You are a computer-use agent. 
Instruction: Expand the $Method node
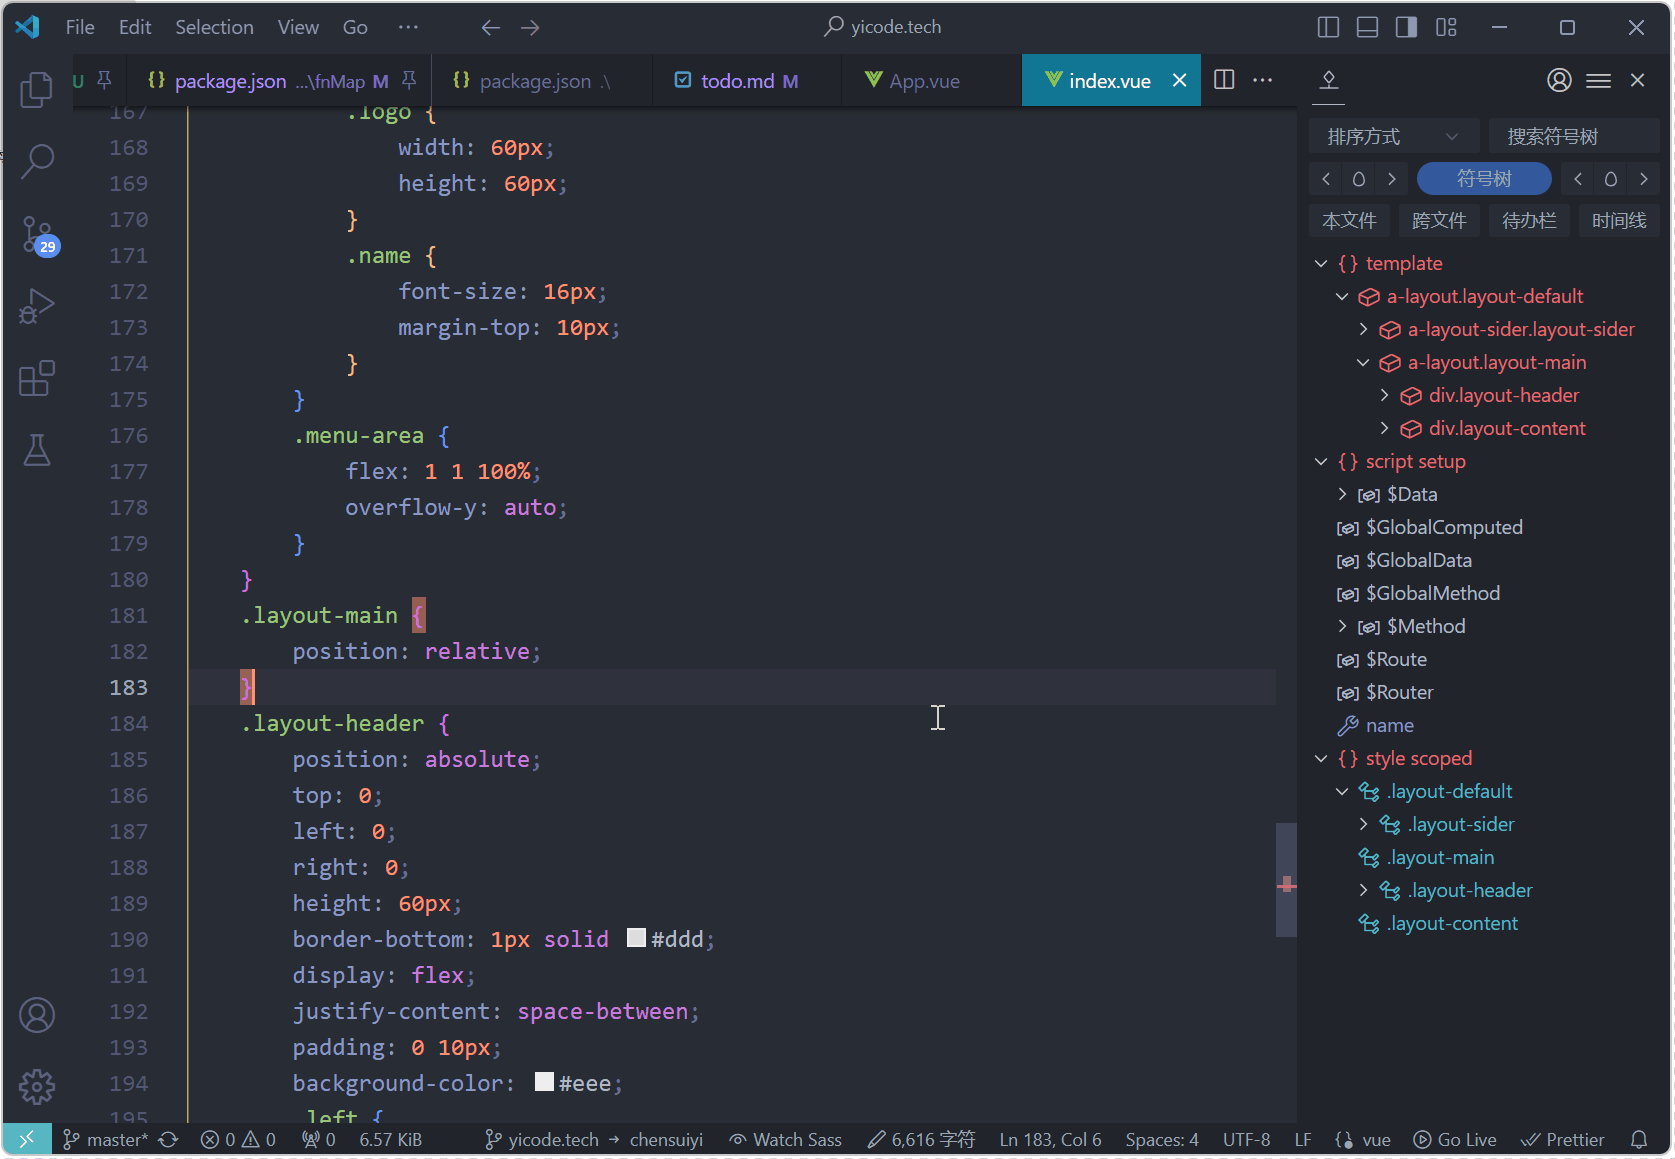pos(1342,627)
